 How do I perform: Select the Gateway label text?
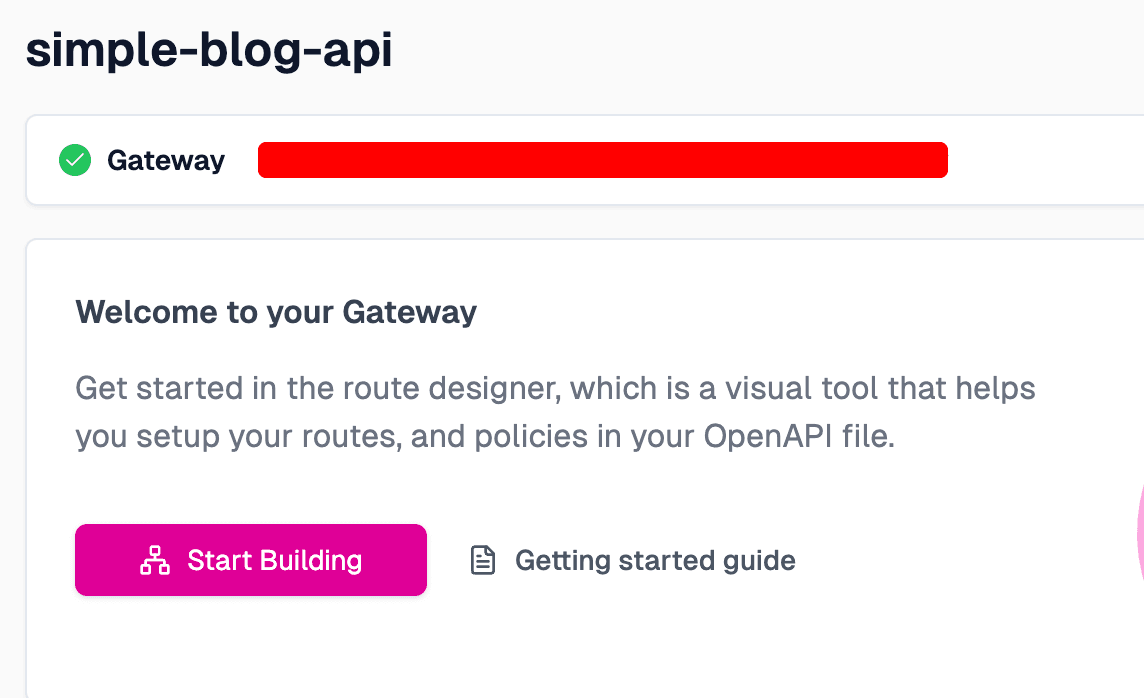pyautogui.click(x=166, y=160)
